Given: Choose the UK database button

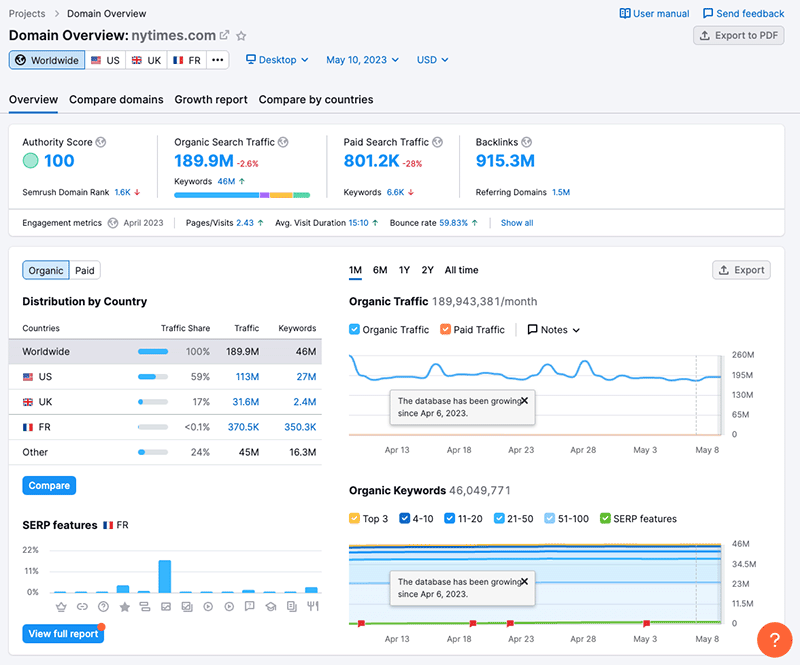Looking at the screenshot, I should coord(146,60).
